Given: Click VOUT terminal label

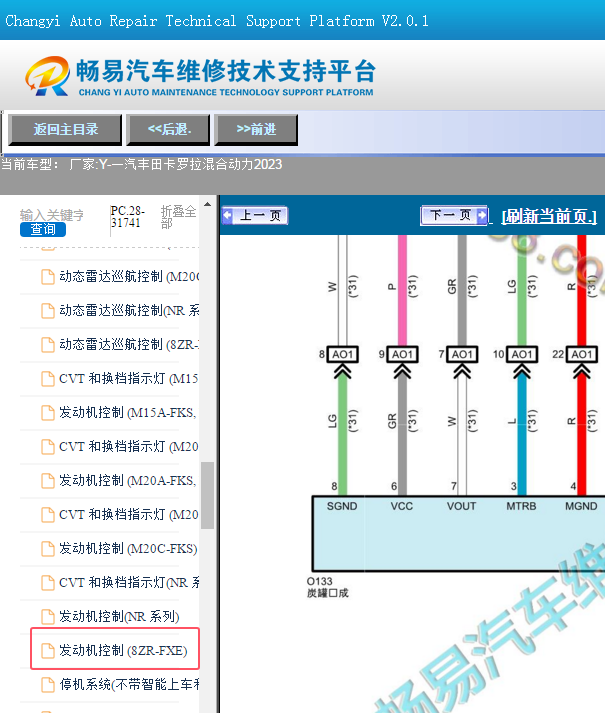Looking at the screenshot, I should coord(461,506).
